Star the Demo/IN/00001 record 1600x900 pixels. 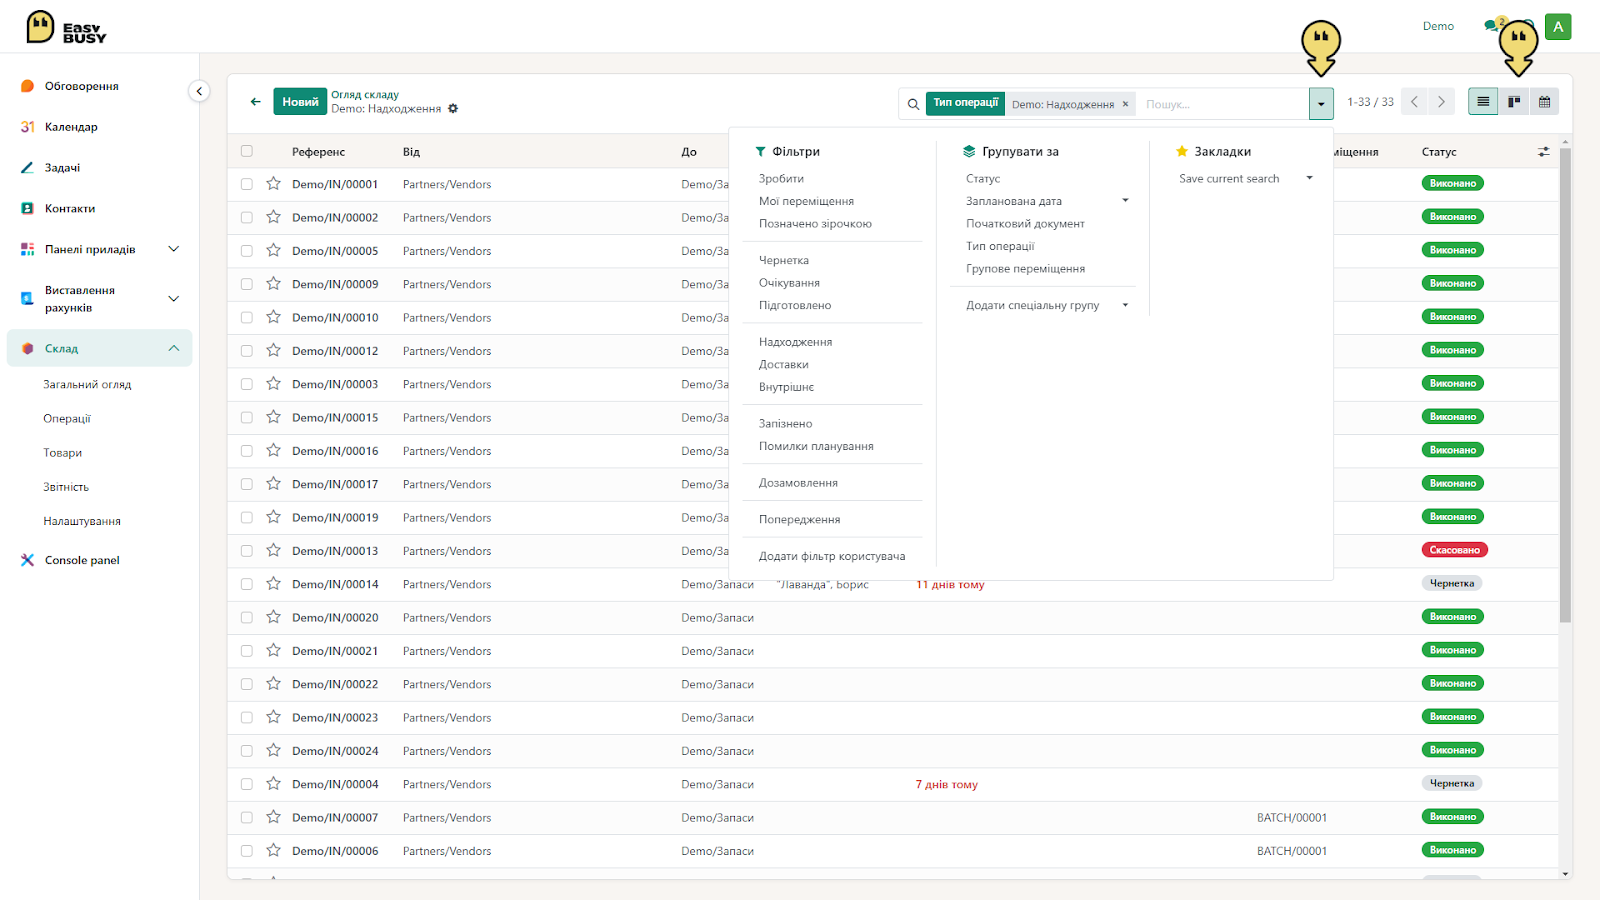pos(273,184)
